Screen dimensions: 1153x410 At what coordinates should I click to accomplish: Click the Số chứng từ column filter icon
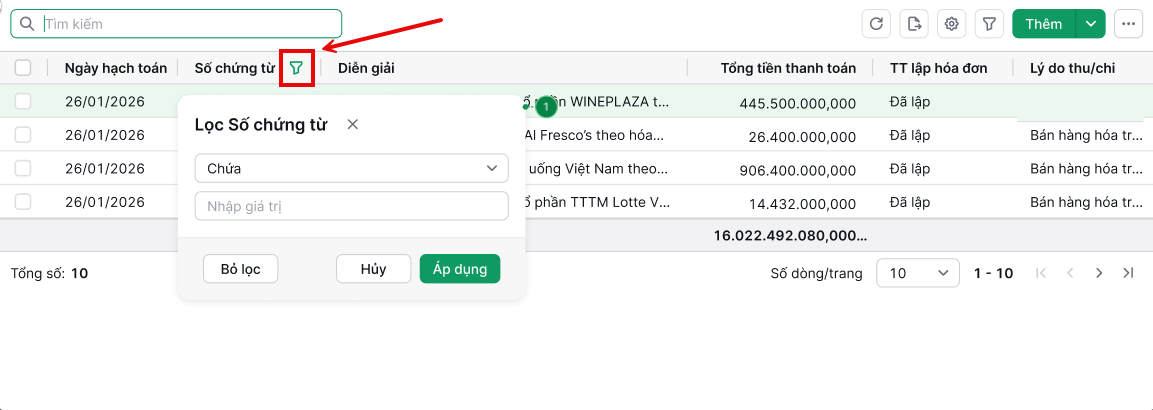coord(296,68)
